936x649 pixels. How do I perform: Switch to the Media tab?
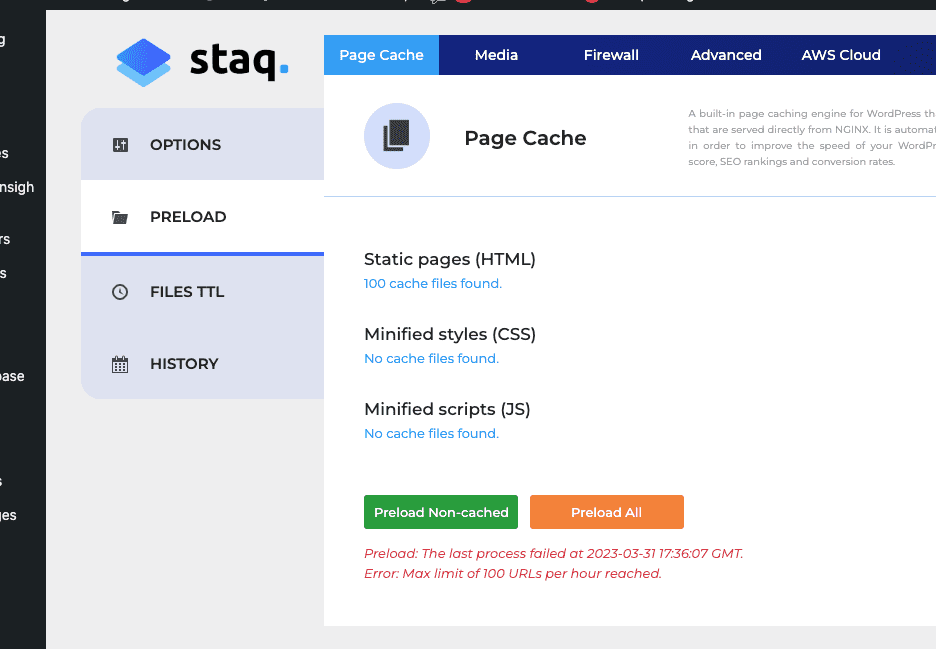[496, 55]
